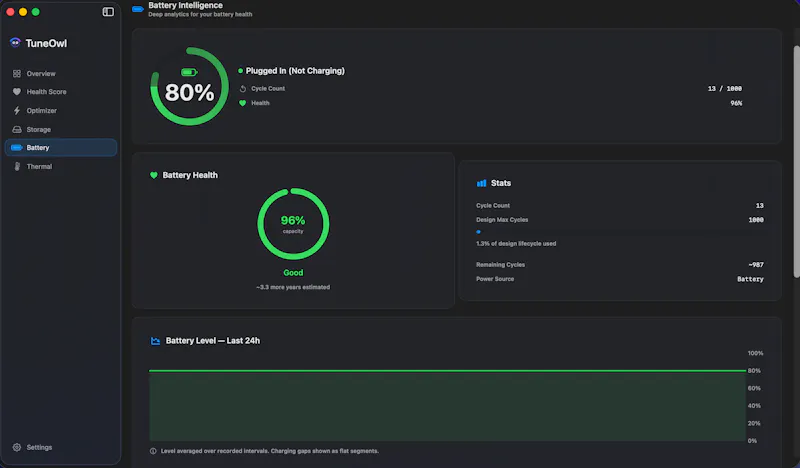Click the Cycle Count refresh icon

coord(243,89)
